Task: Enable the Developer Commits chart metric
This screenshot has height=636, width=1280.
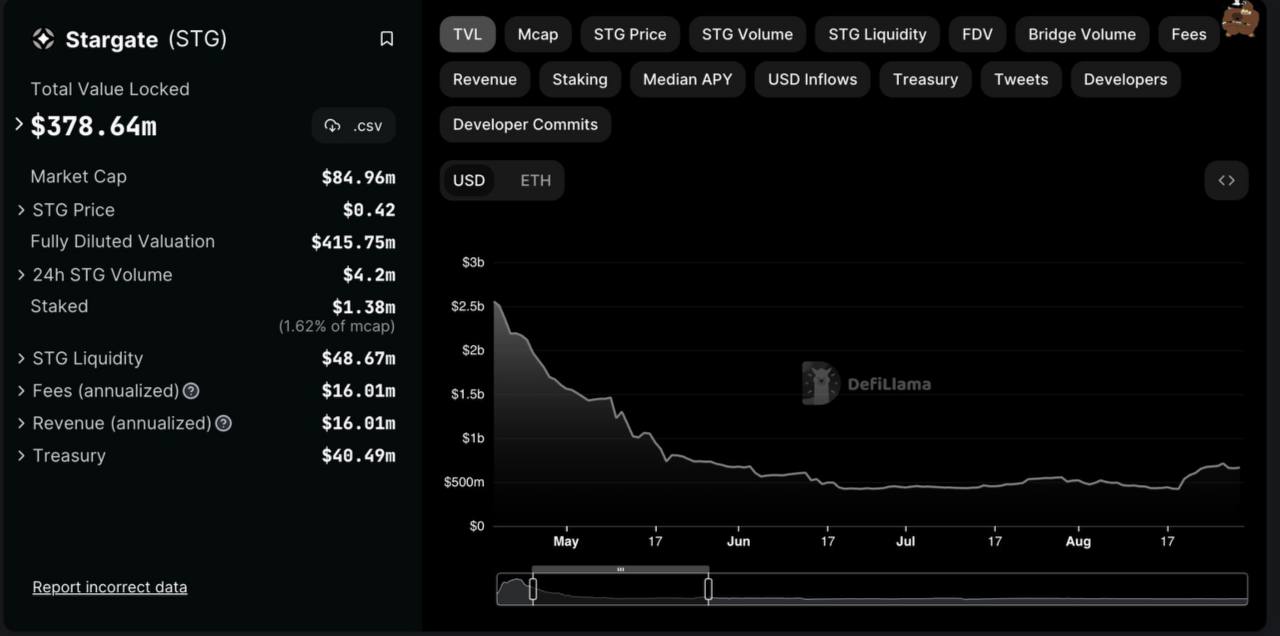Action: [525, 124]
